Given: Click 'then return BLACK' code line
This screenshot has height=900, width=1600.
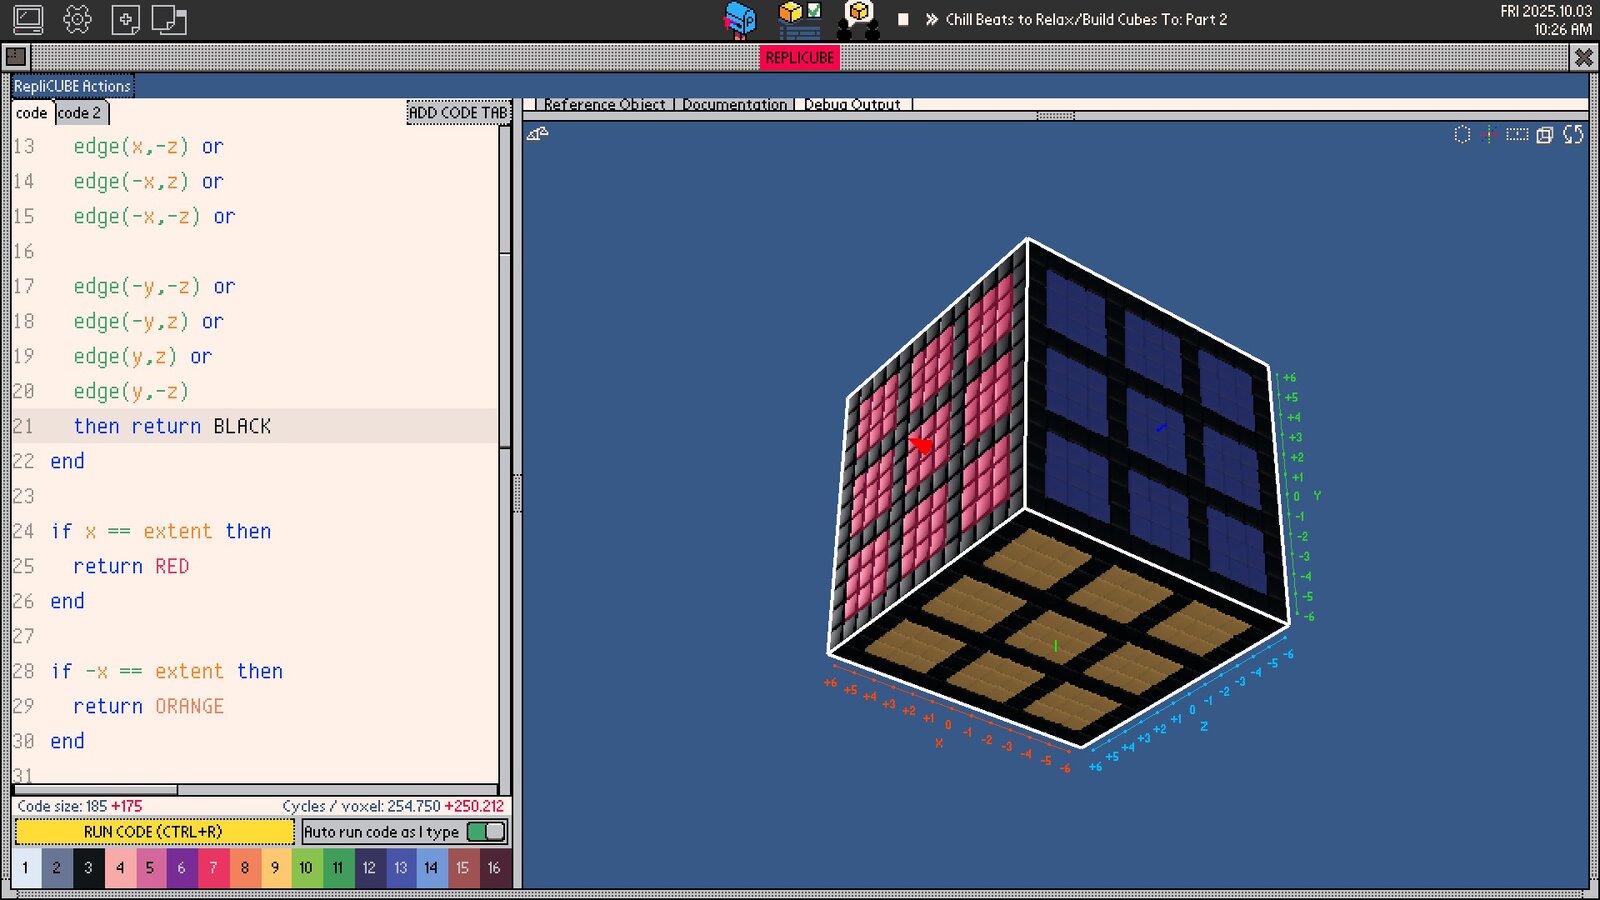Looking at the screenshot, I should (x=172, y=426).
